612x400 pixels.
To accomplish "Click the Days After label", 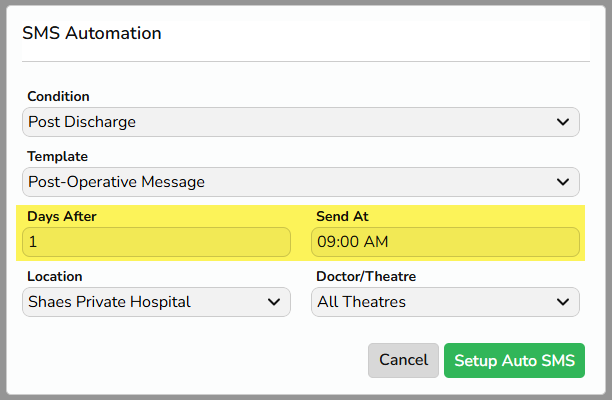I will 62,217.
